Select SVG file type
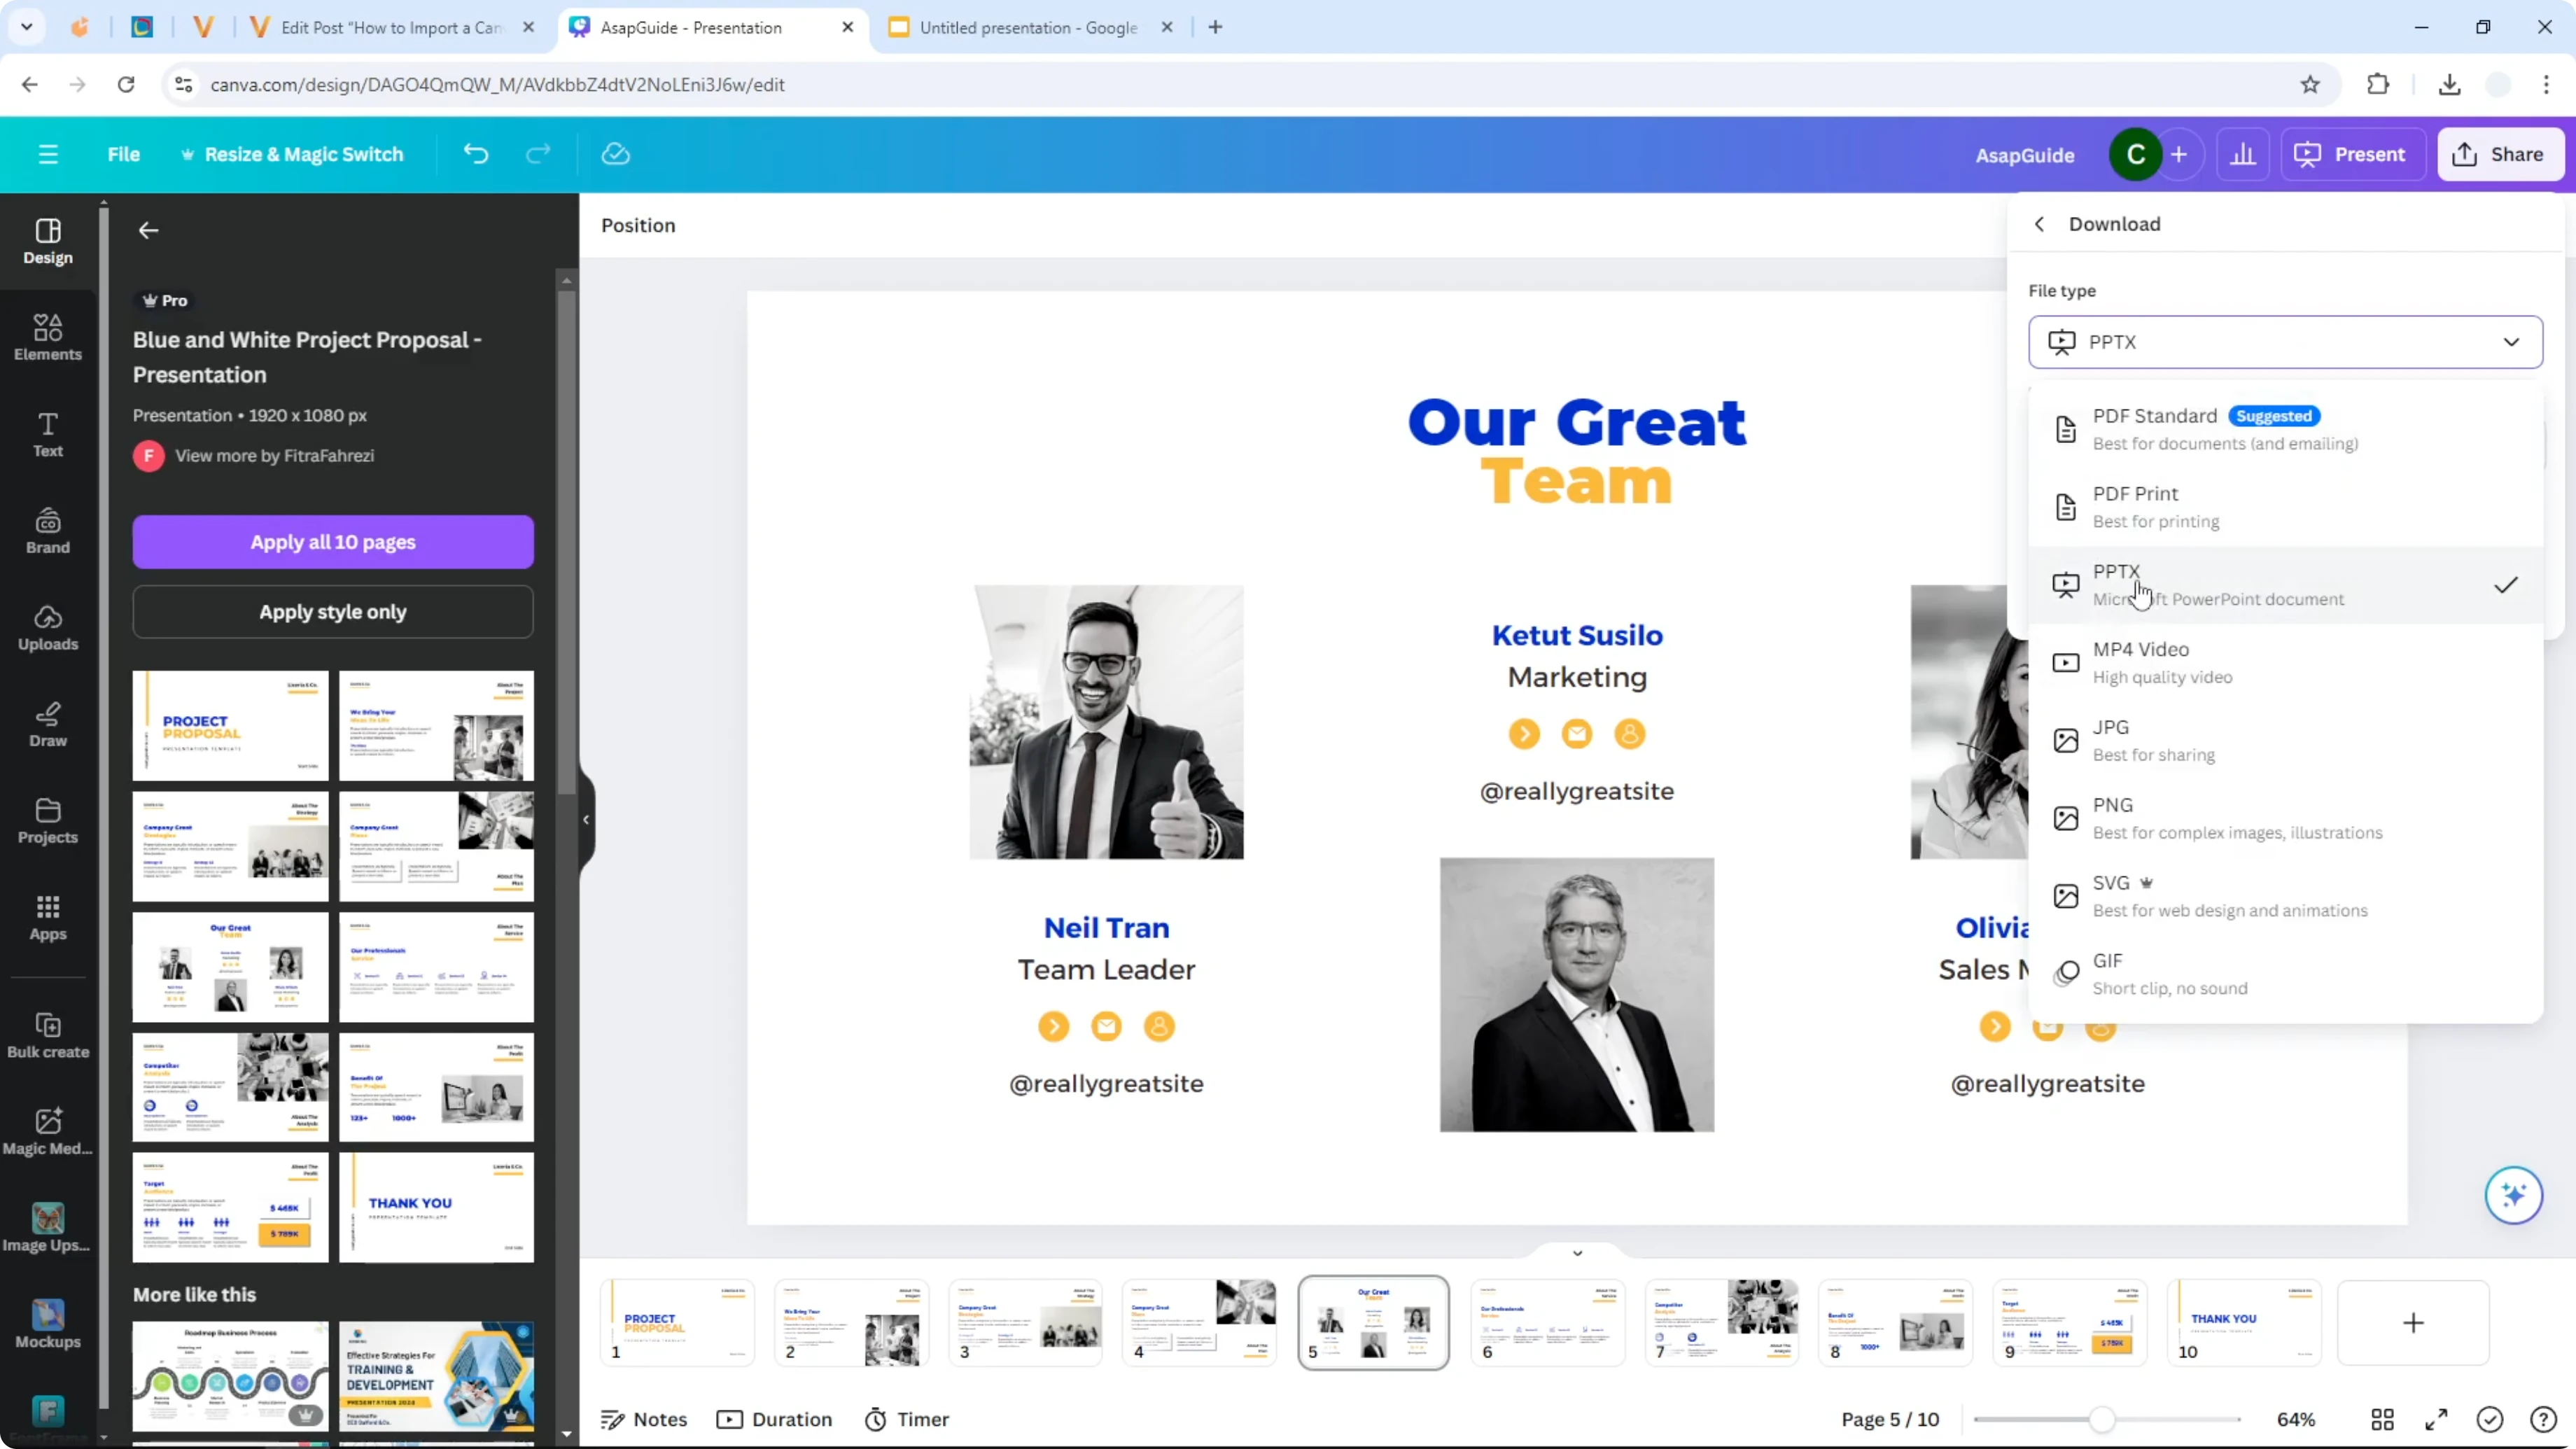This screenshot has width=2576, height=1449. pos(2285,897)
